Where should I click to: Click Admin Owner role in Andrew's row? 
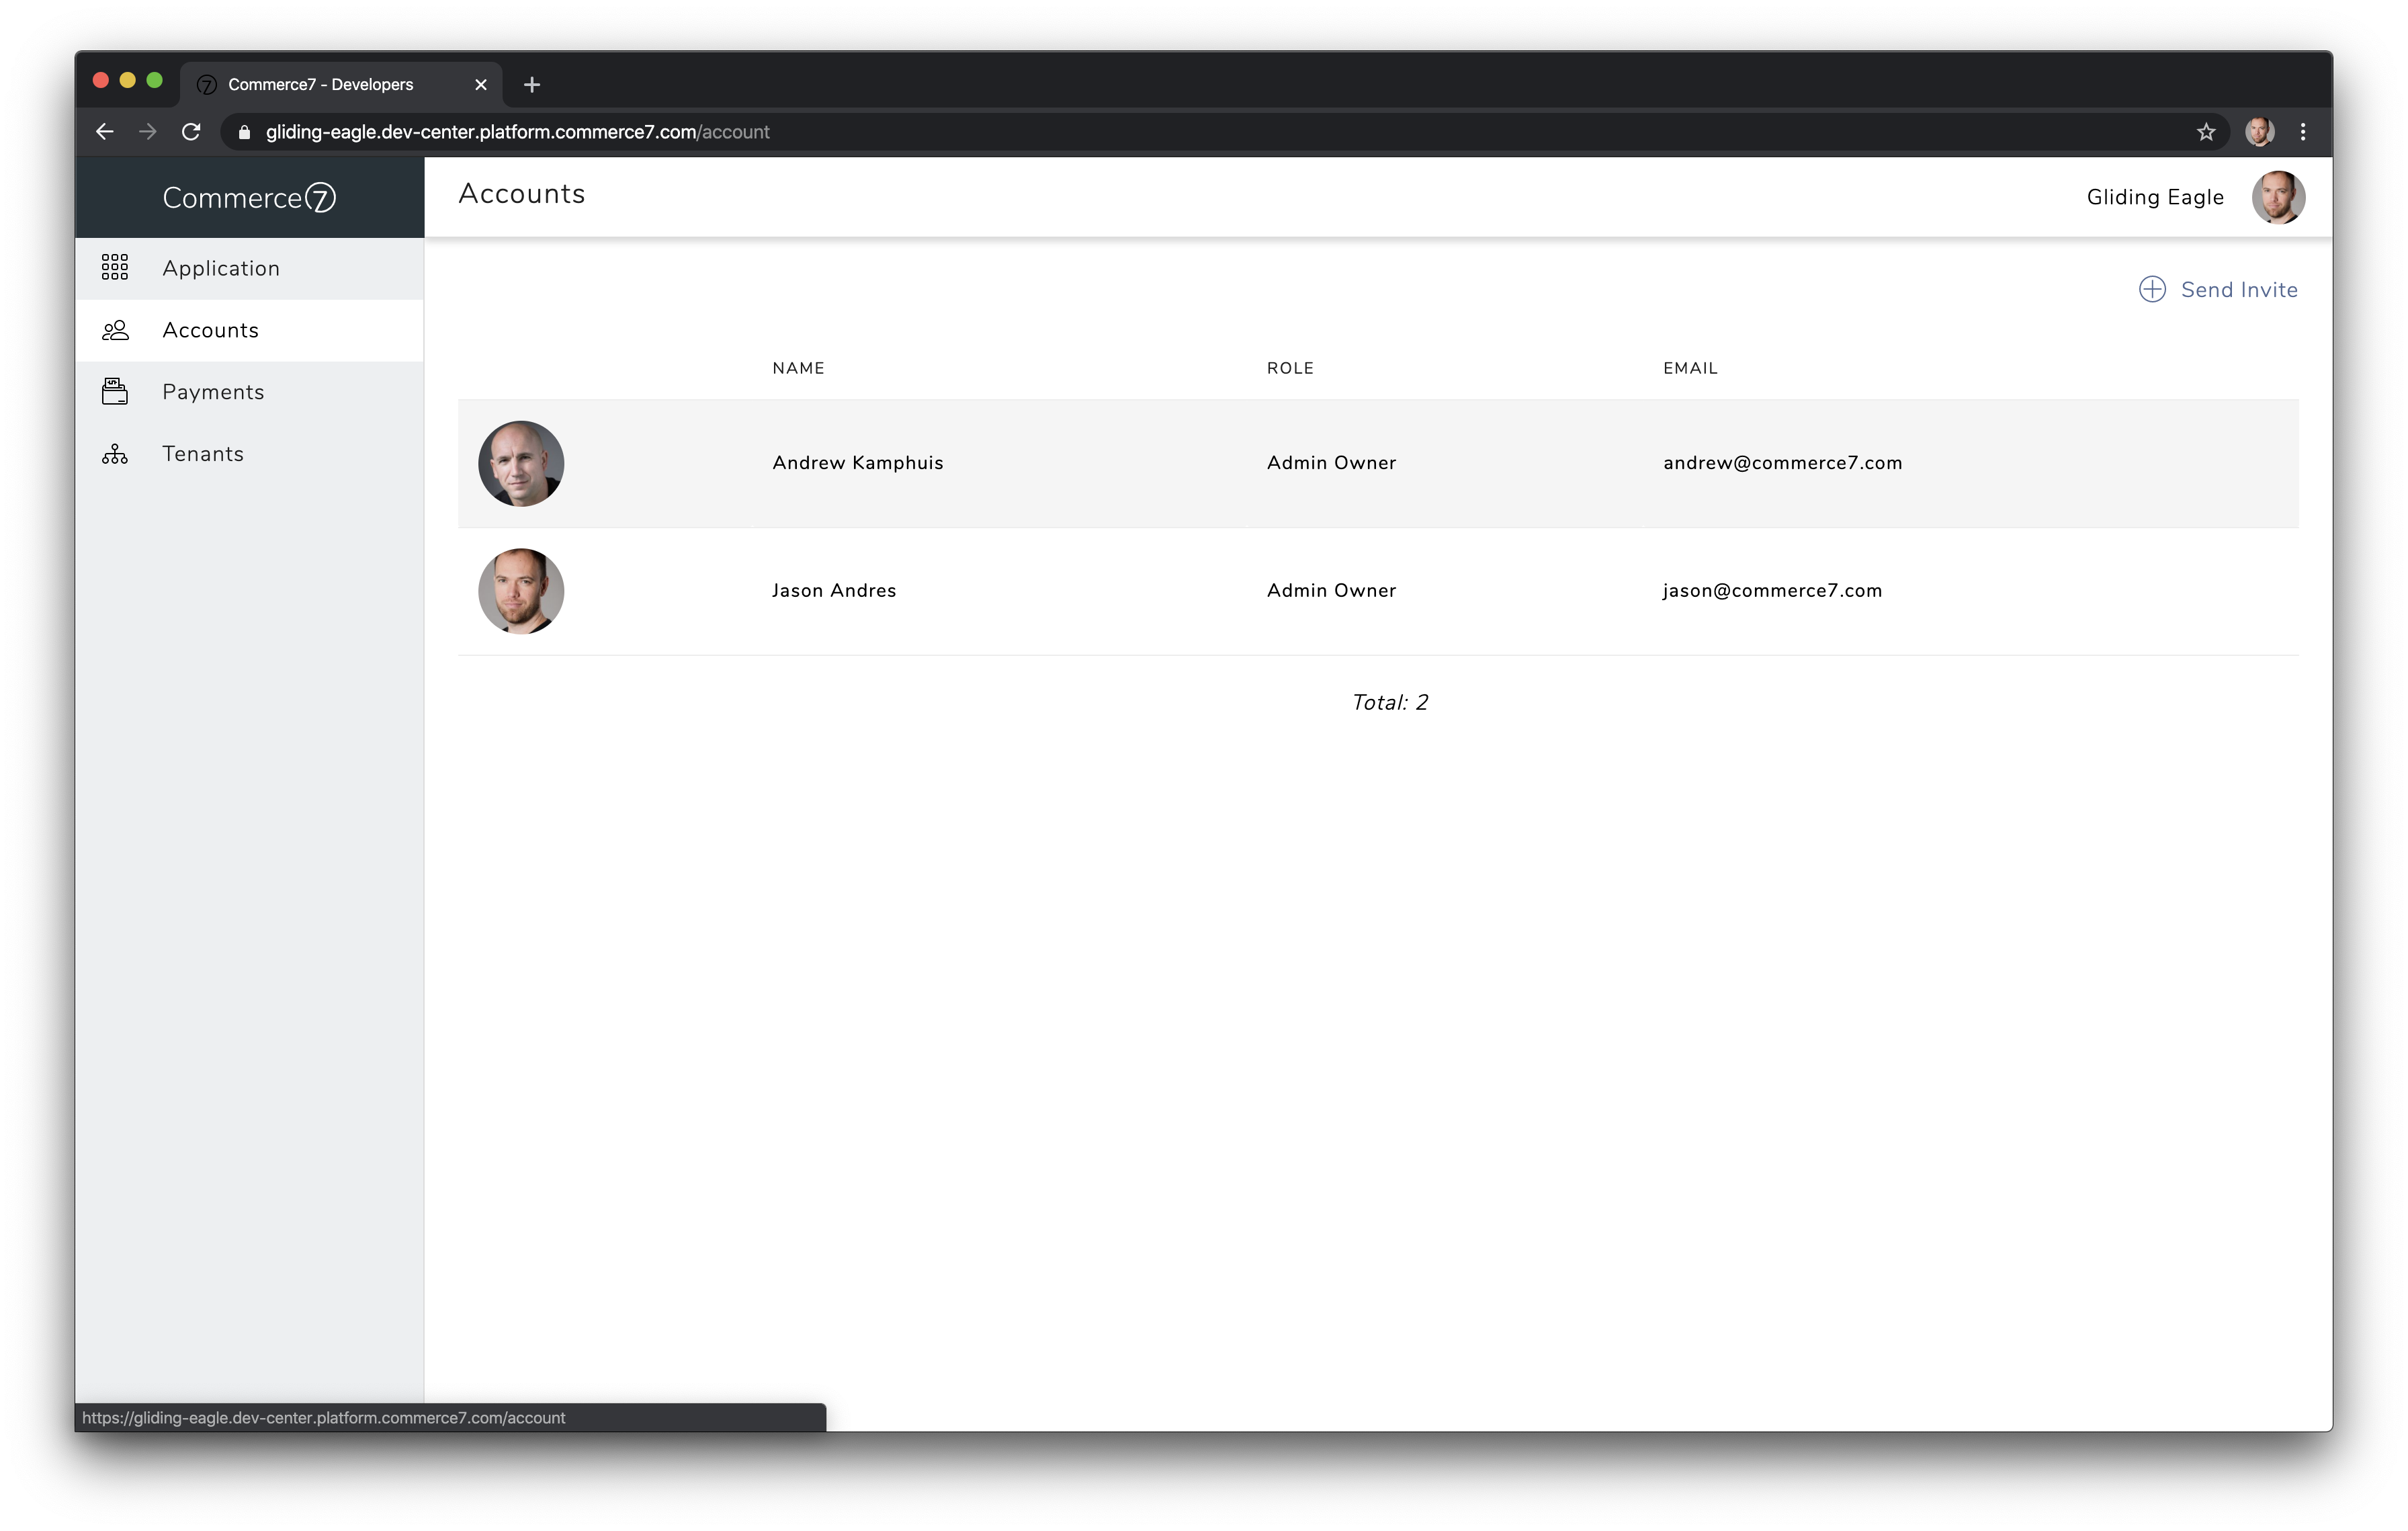pyautogui.click(x=1331, y=463)
